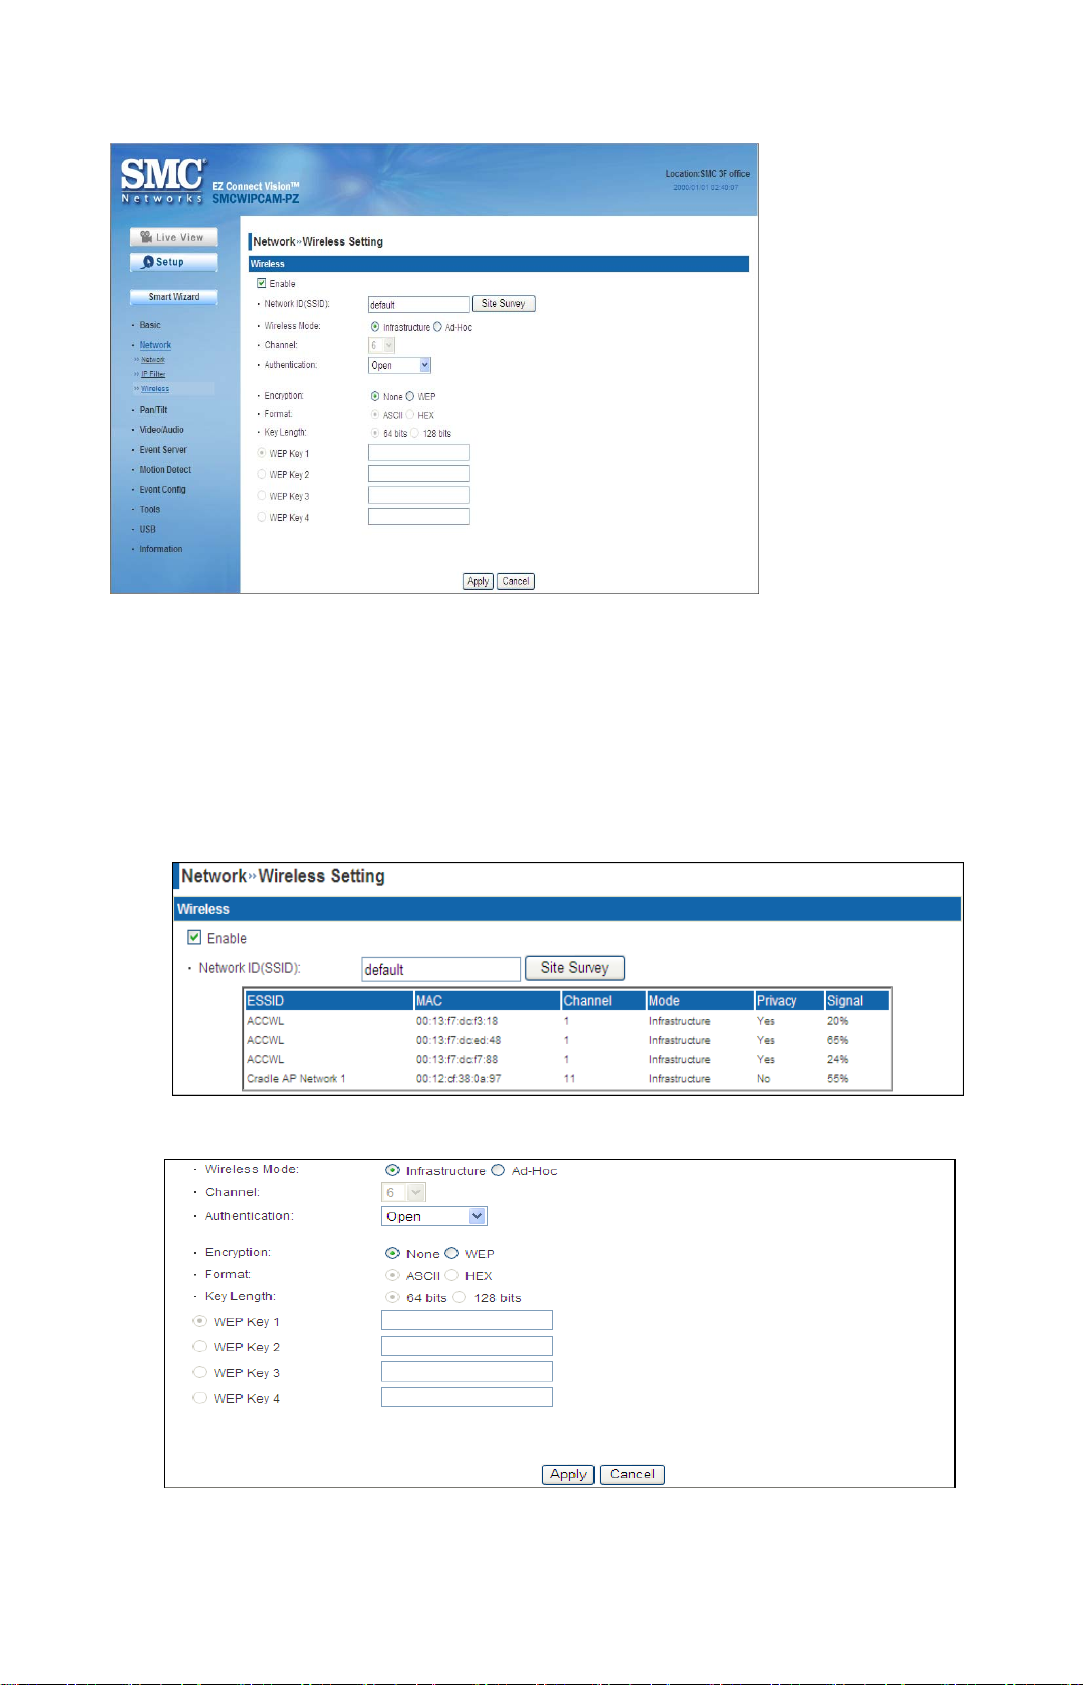
Task: Open the Event Config section
Action: pos(162,490)
